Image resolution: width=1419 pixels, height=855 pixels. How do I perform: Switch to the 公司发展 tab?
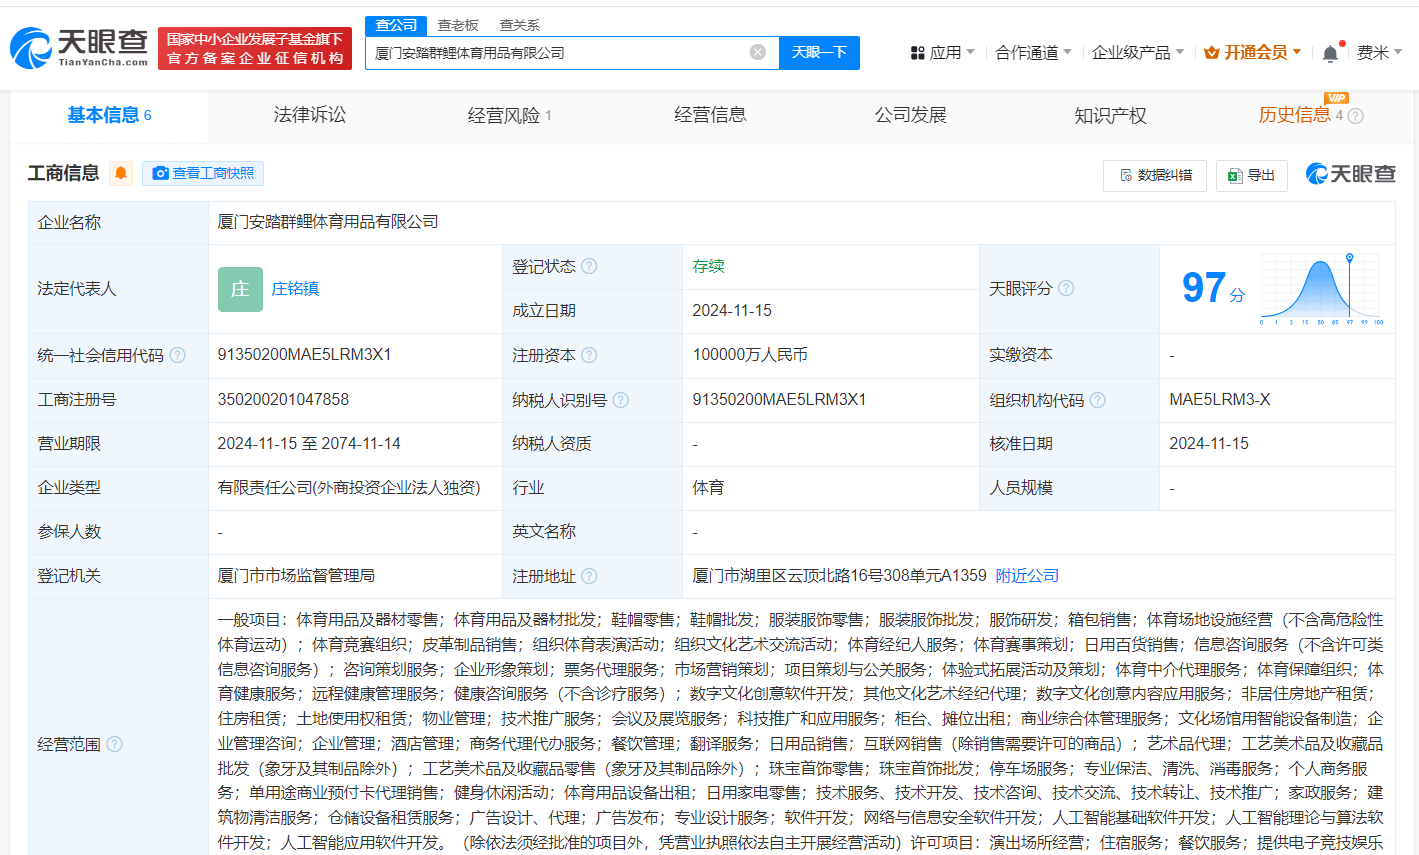tap(910, 116)
